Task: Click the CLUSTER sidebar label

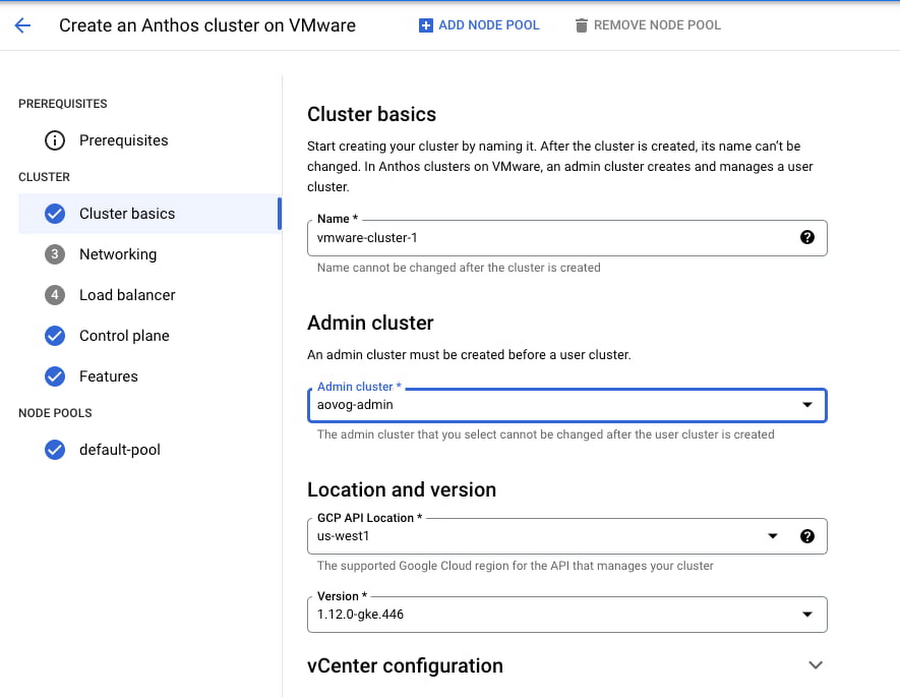Action: point(44,177)
